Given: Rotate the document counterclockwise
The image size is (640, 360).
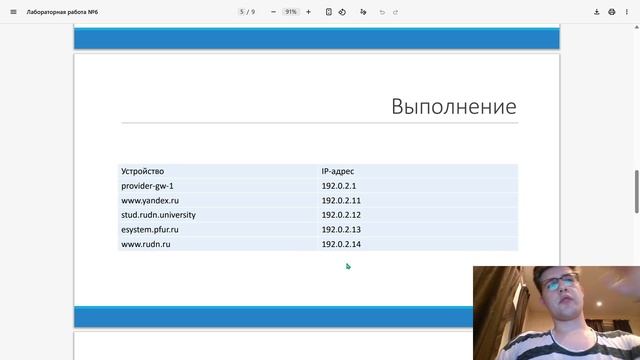Looking at the screenshot, I should [x=342, y=12].
